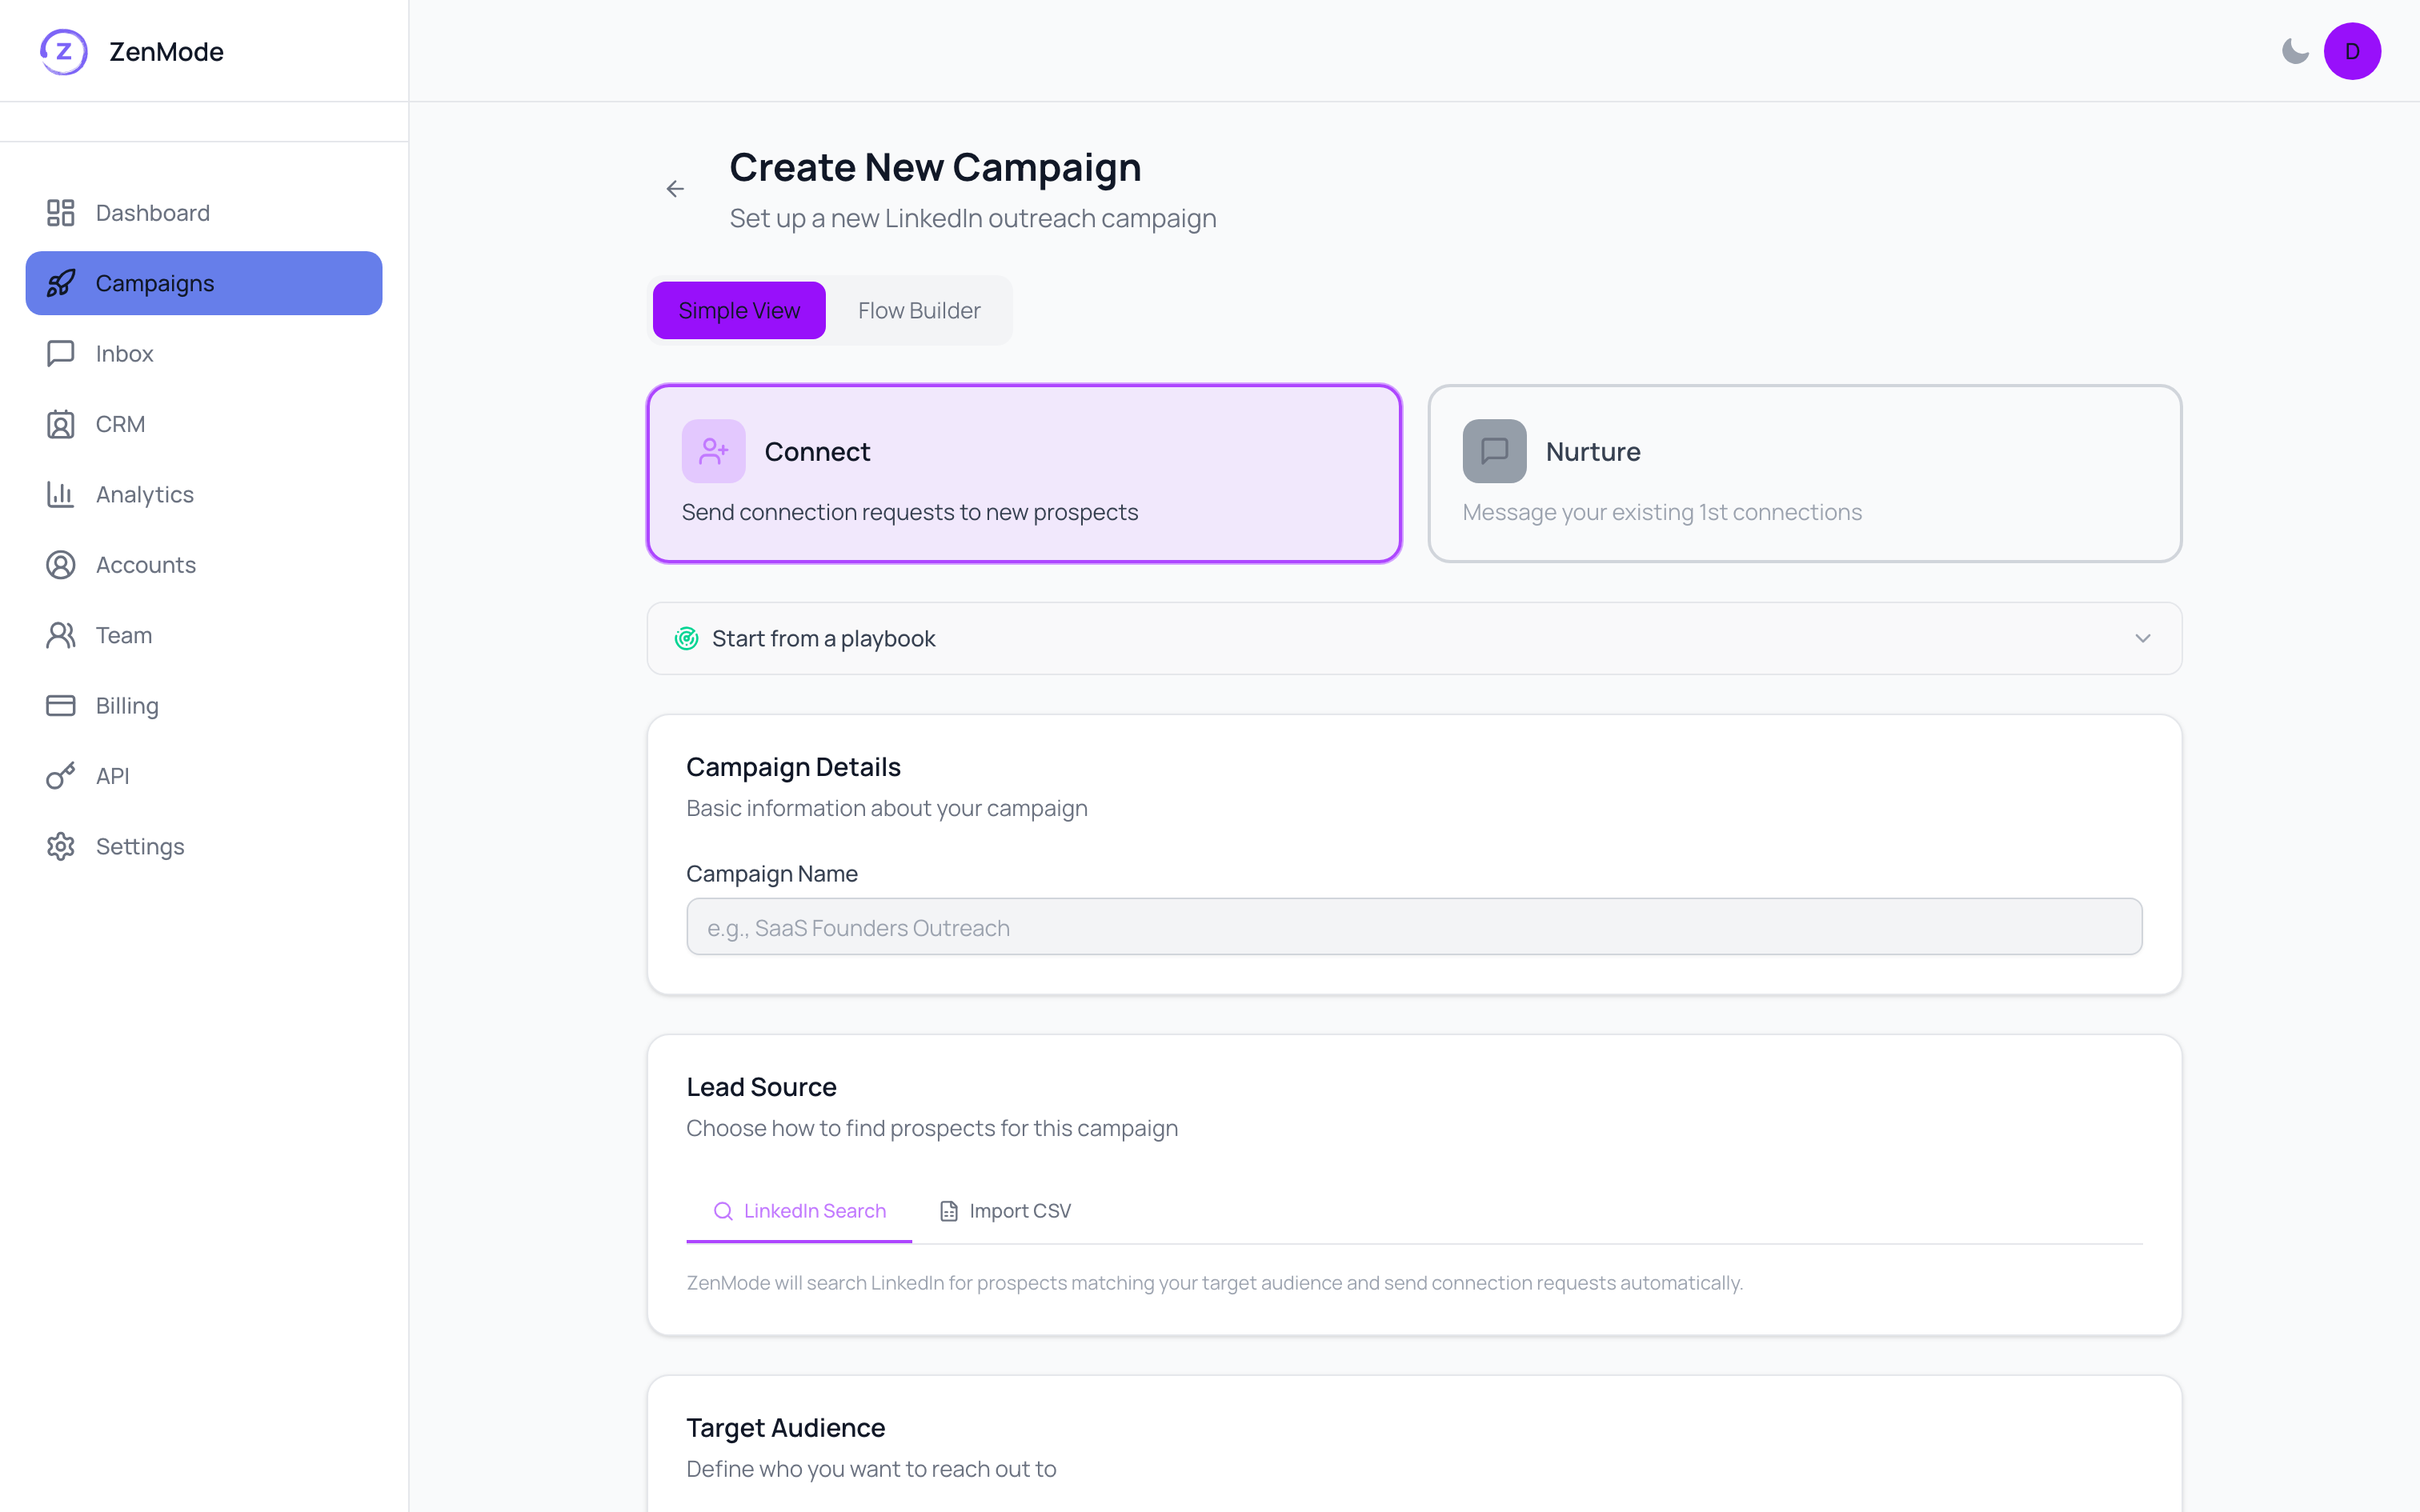Click the ZenMode logo icon

(x=63, y=51)
